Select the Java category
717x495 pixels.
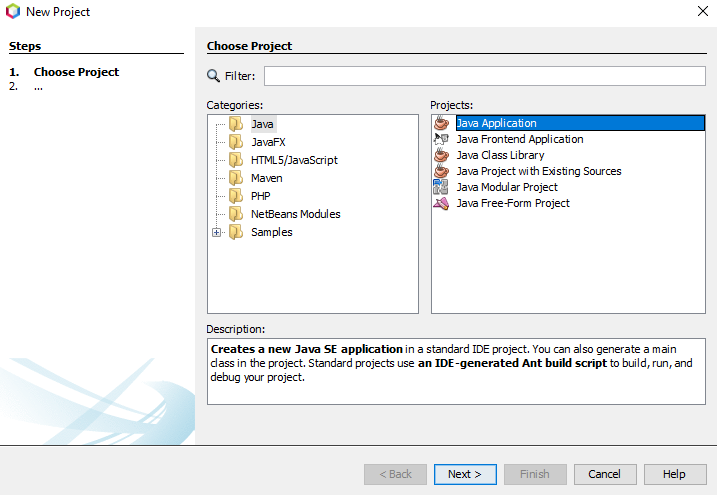[262, 124]
